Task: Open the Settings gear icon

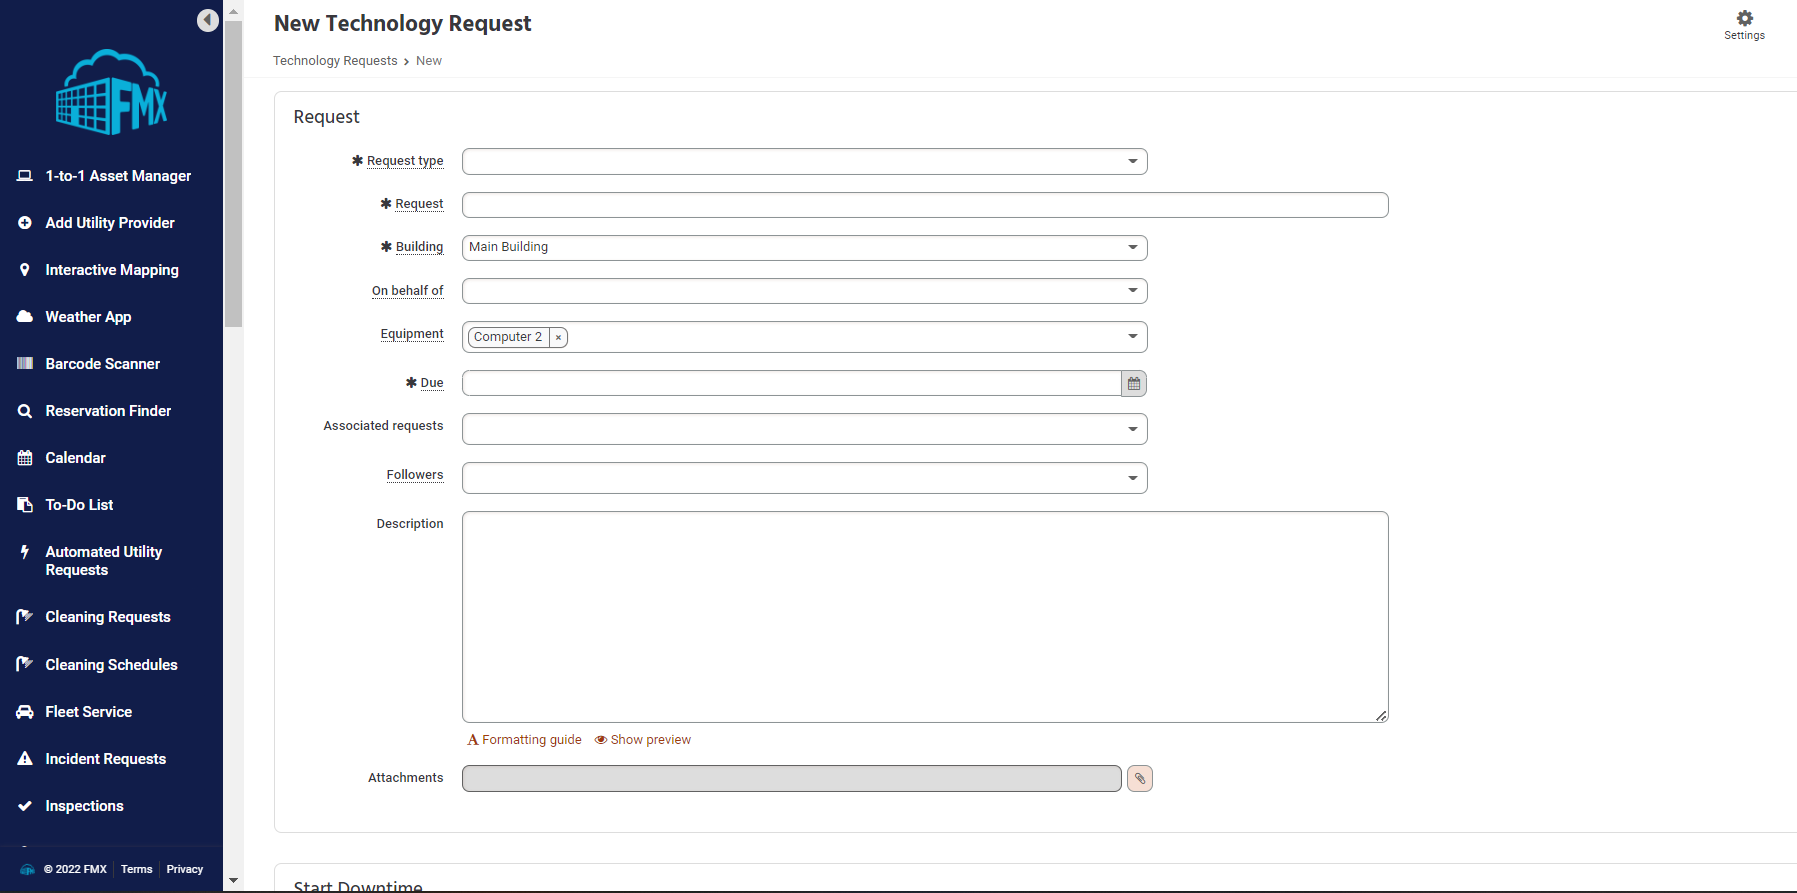Action: [x=1744, y=19]
